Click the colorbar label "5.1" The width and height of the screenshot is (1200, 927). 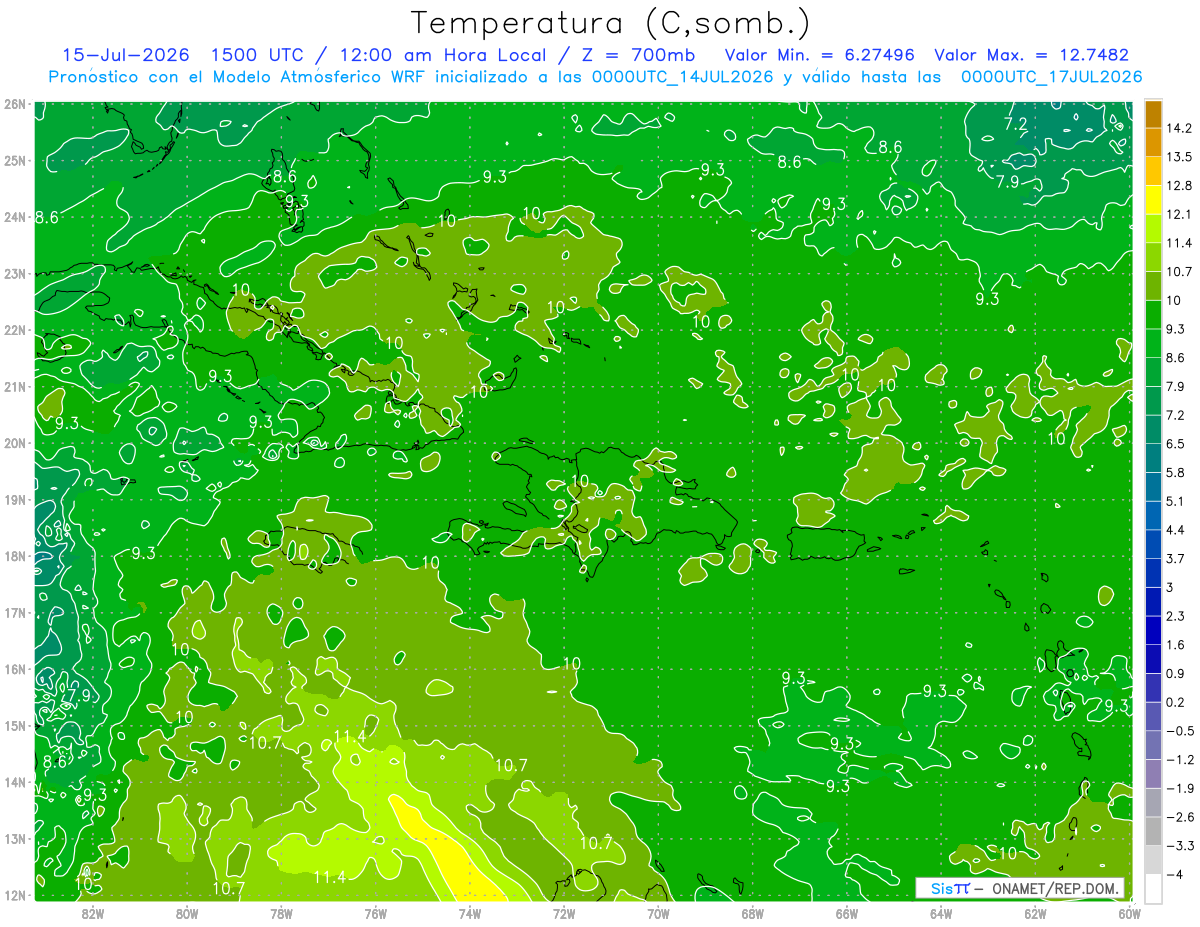point(1176,501)
